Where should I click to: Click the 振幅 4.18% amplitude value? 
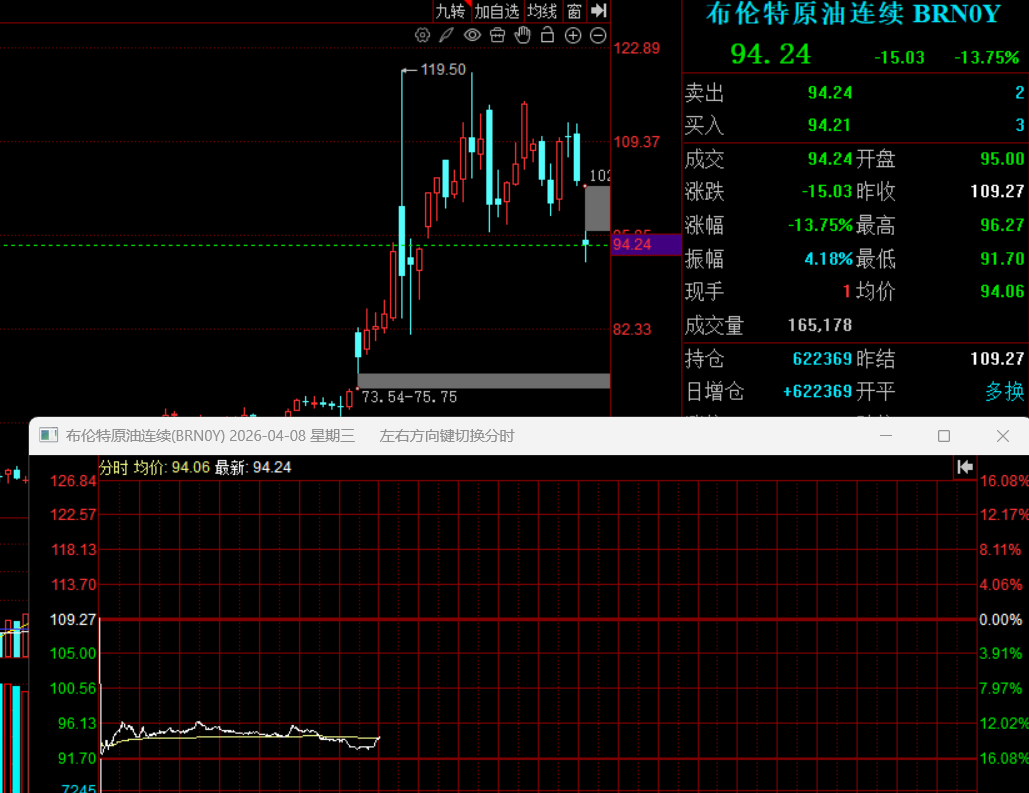(x=828, y=259)
